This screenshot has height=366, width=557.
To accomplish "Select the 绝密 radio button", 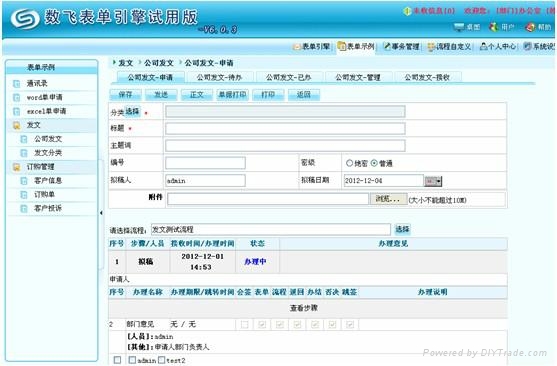I will click(349, 163).
